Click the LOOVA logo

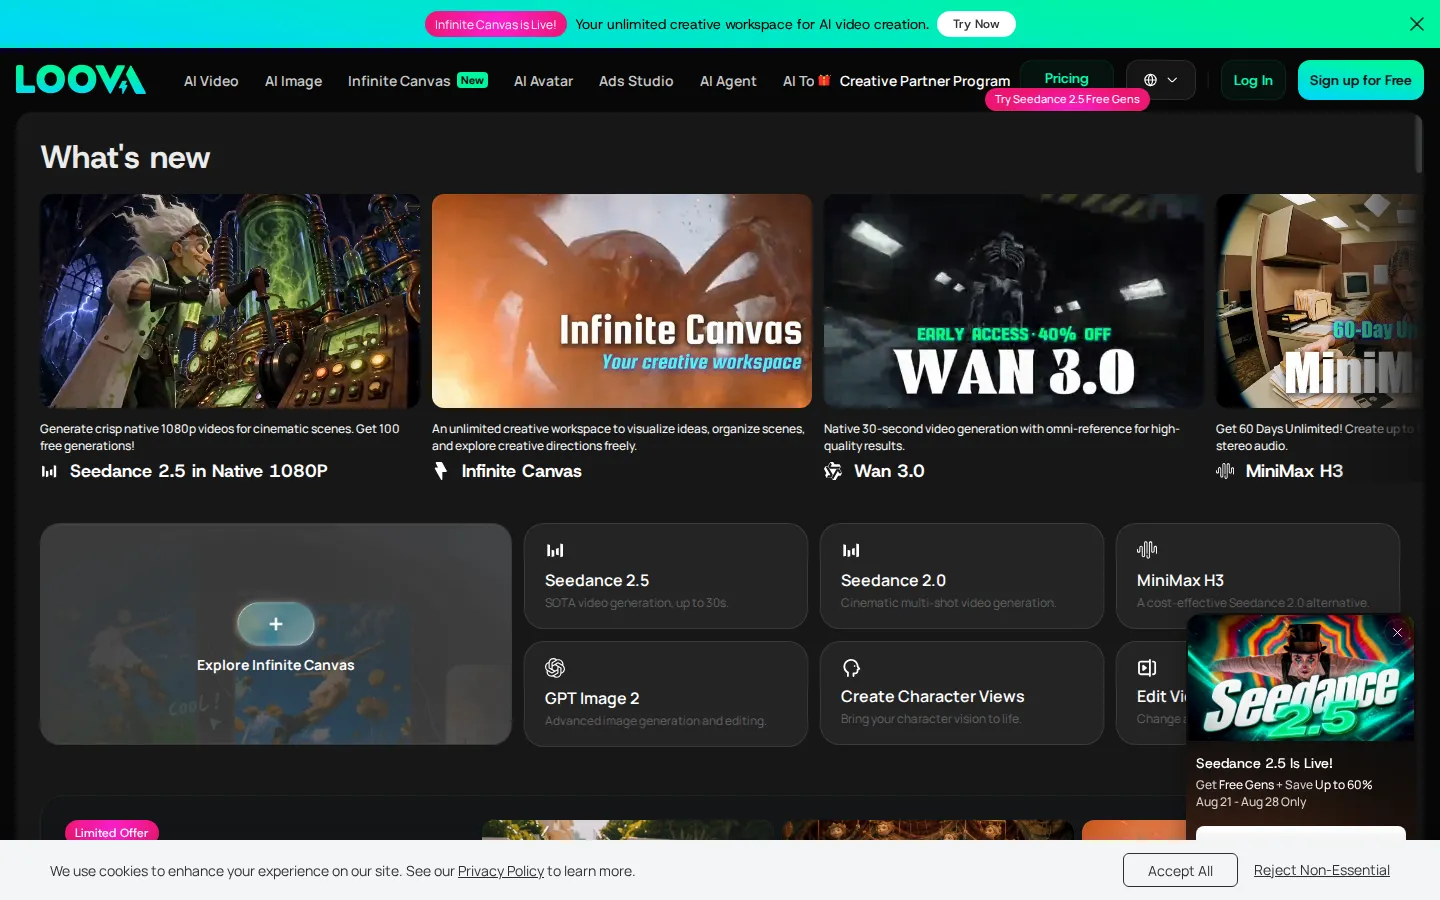(81, 80)
